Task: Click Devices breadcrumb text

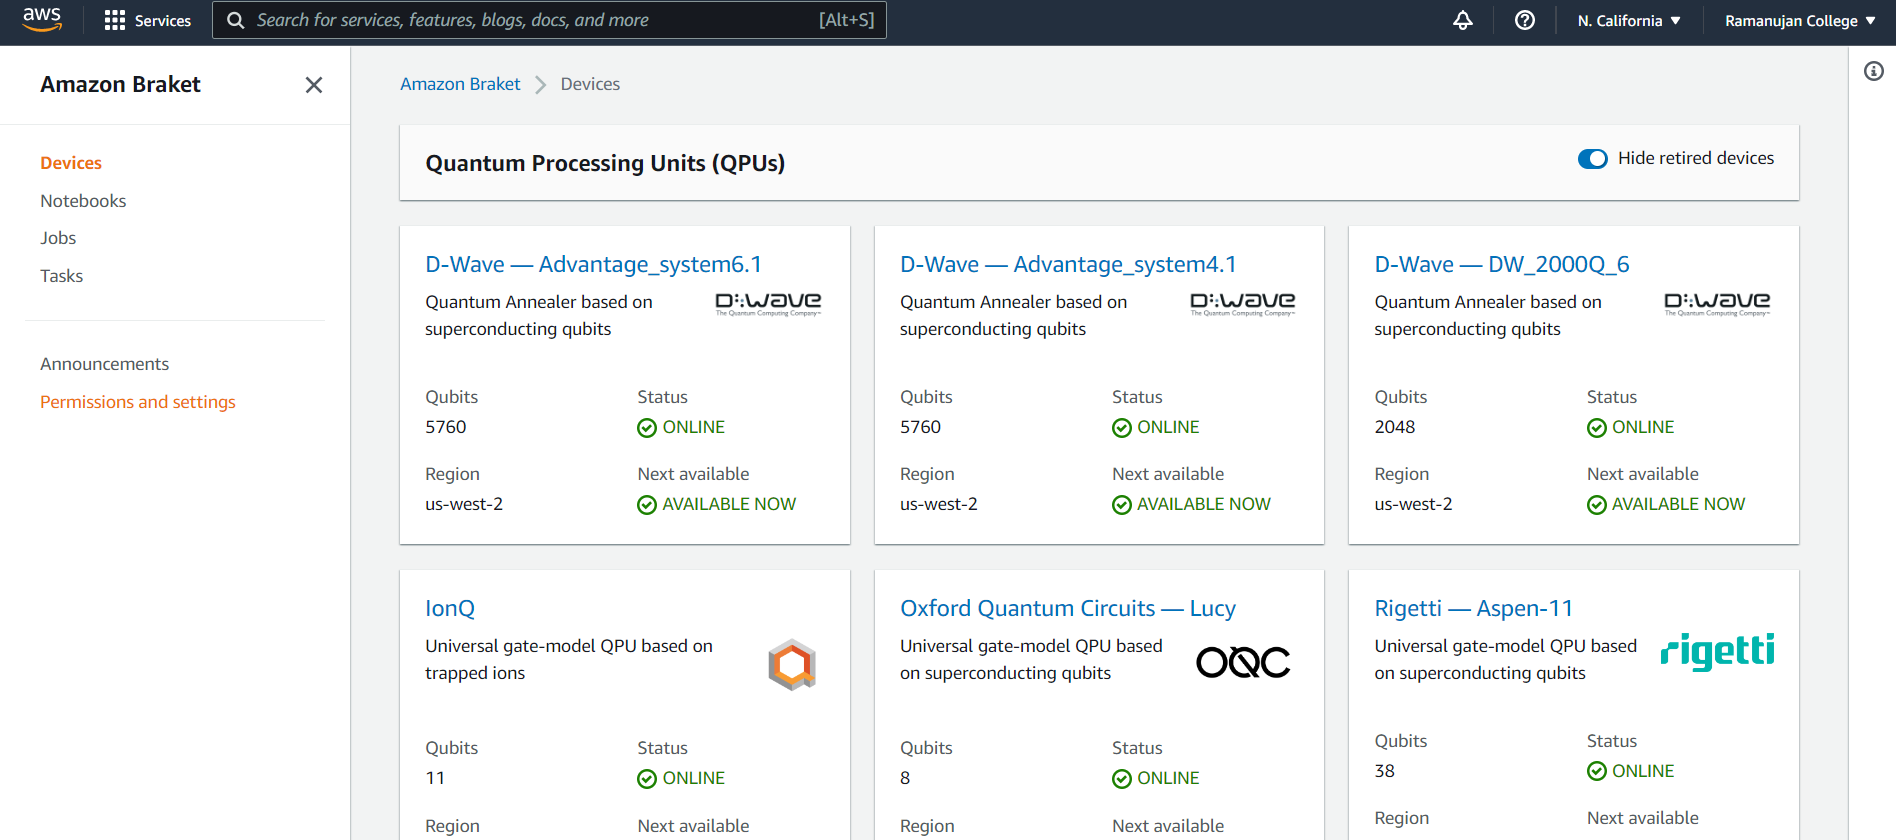Action: [590, 84]
